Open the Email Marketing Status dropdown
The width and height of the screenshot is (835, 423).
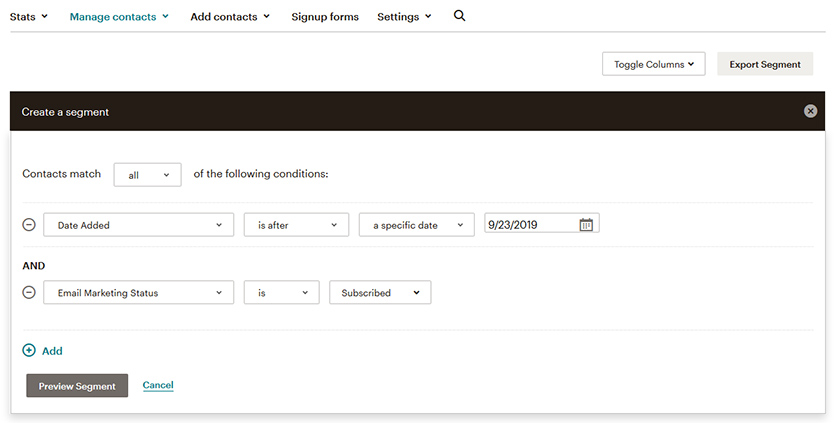[x=138, y=292]
